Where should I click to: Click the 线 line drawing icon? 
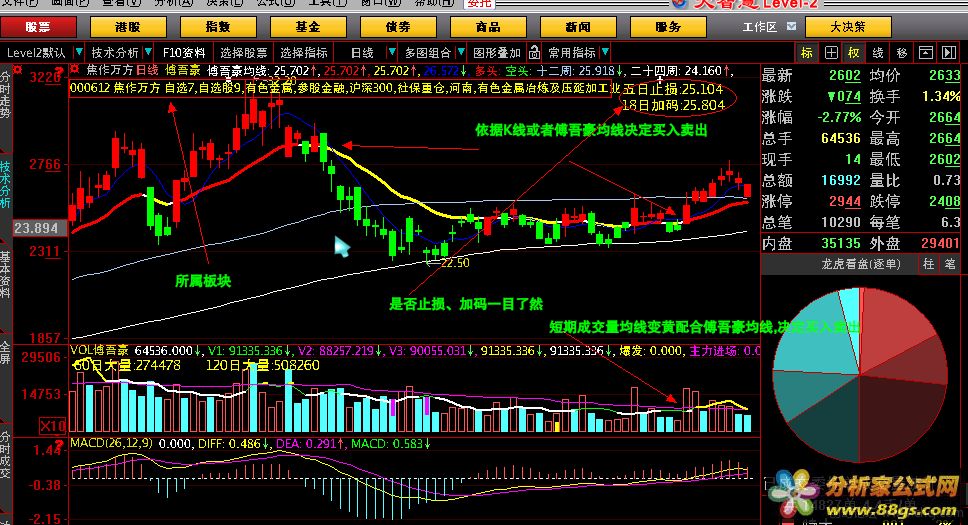click(x=878, y=52)
